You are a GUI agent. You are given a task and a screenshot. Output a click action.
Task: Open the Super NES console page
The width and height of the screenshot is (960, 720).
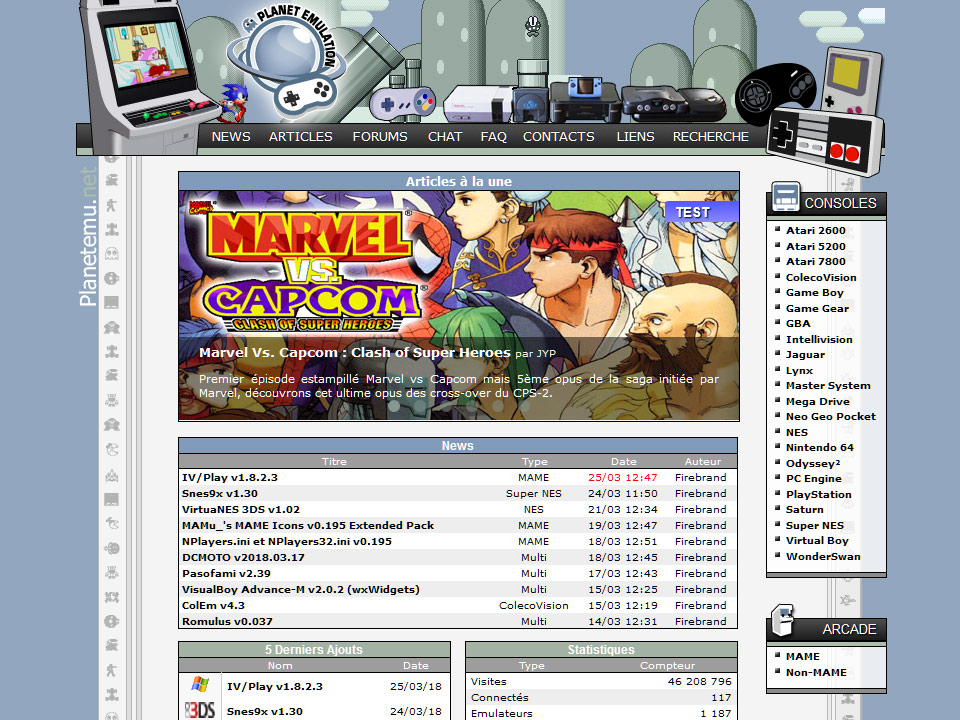(814, 525)
